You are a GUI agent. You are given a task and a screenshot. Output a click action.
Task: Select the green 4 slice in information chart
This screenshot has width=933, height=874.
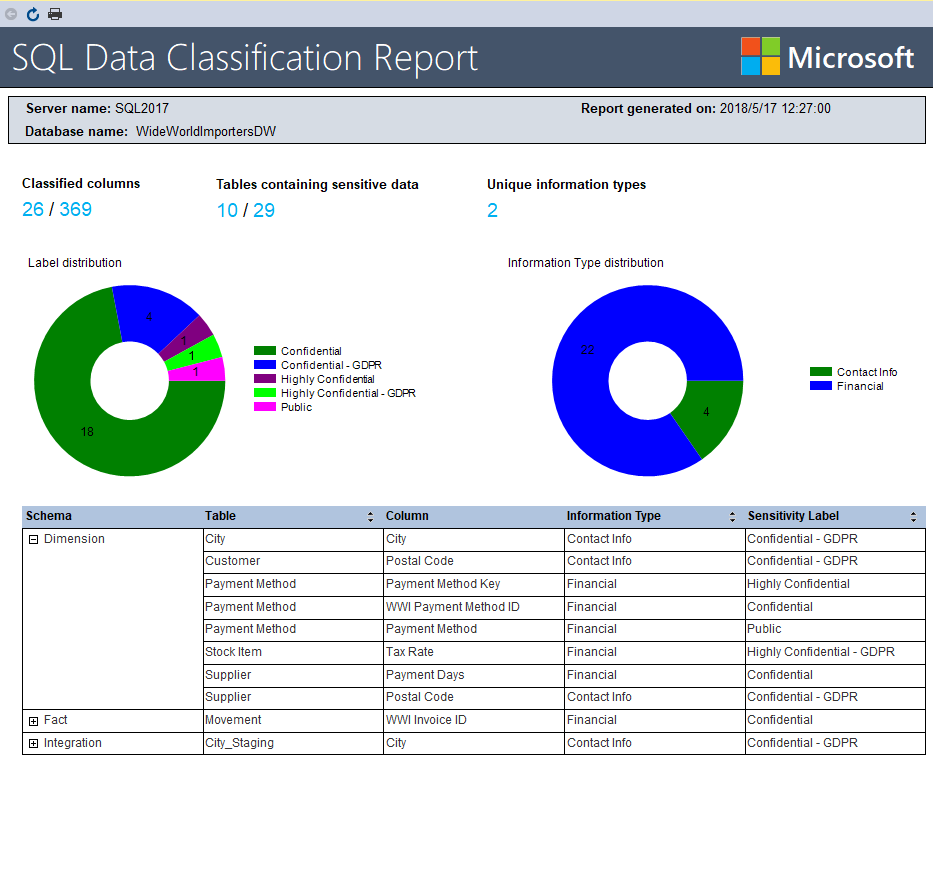[x=706, y=412]
